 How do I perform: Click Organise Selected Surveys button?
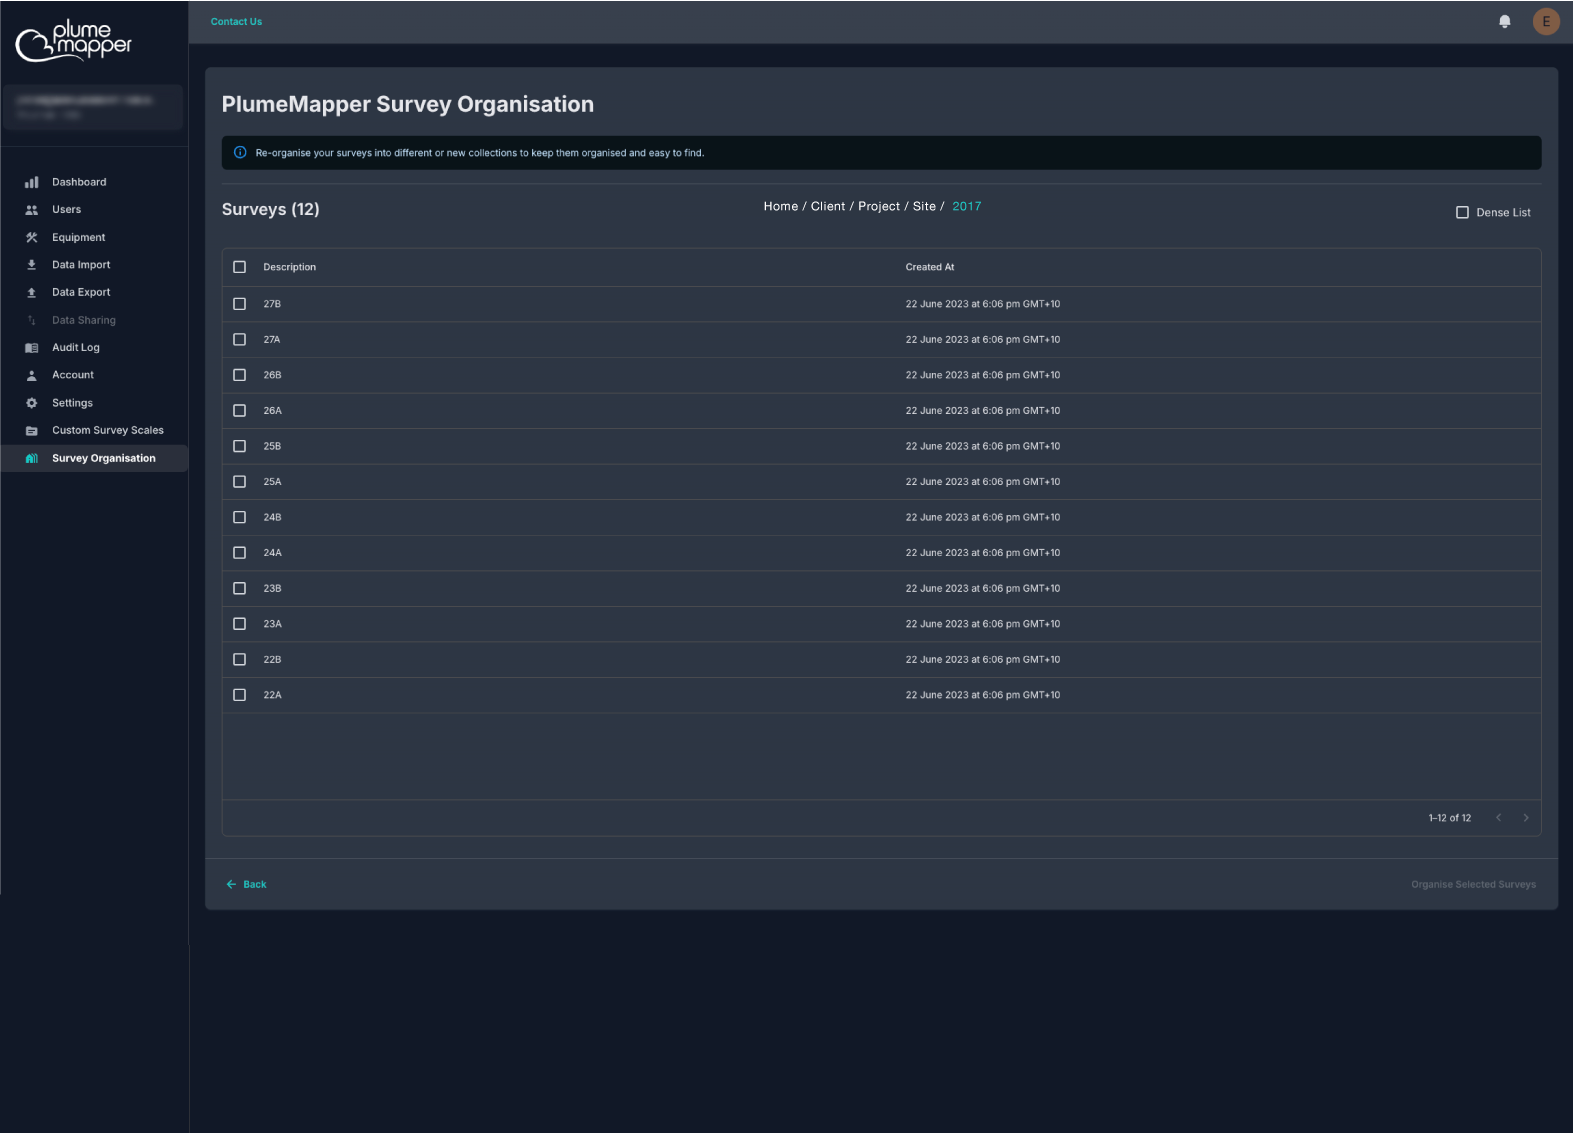coord(1473,885)
